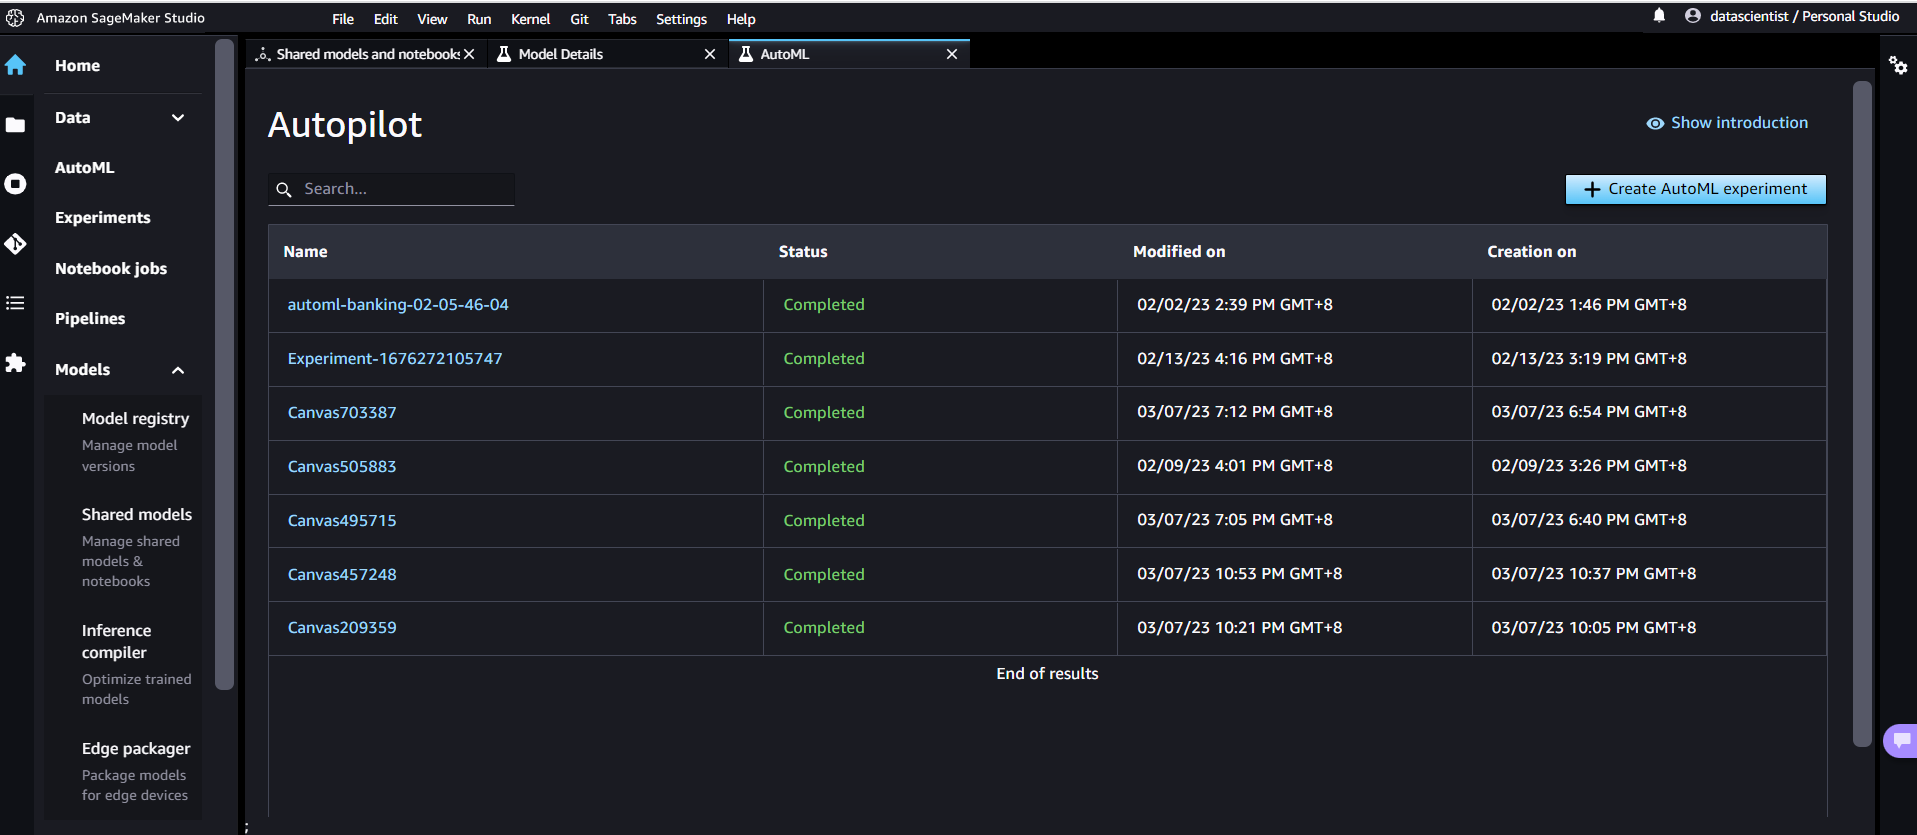The height and width of the screenshot is (835, 1917).
Task: Open the running terminals and kernels icon
Action: pyautogui.click(x=15, y=184)
